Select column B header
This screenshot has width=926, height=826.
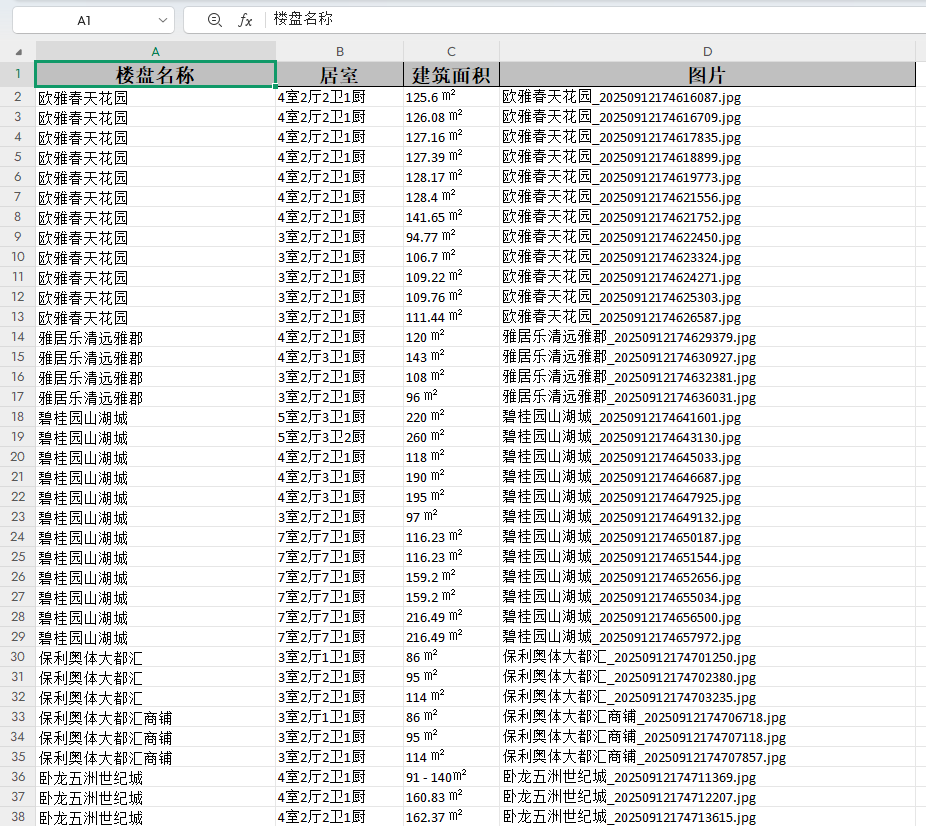point(340,51)
